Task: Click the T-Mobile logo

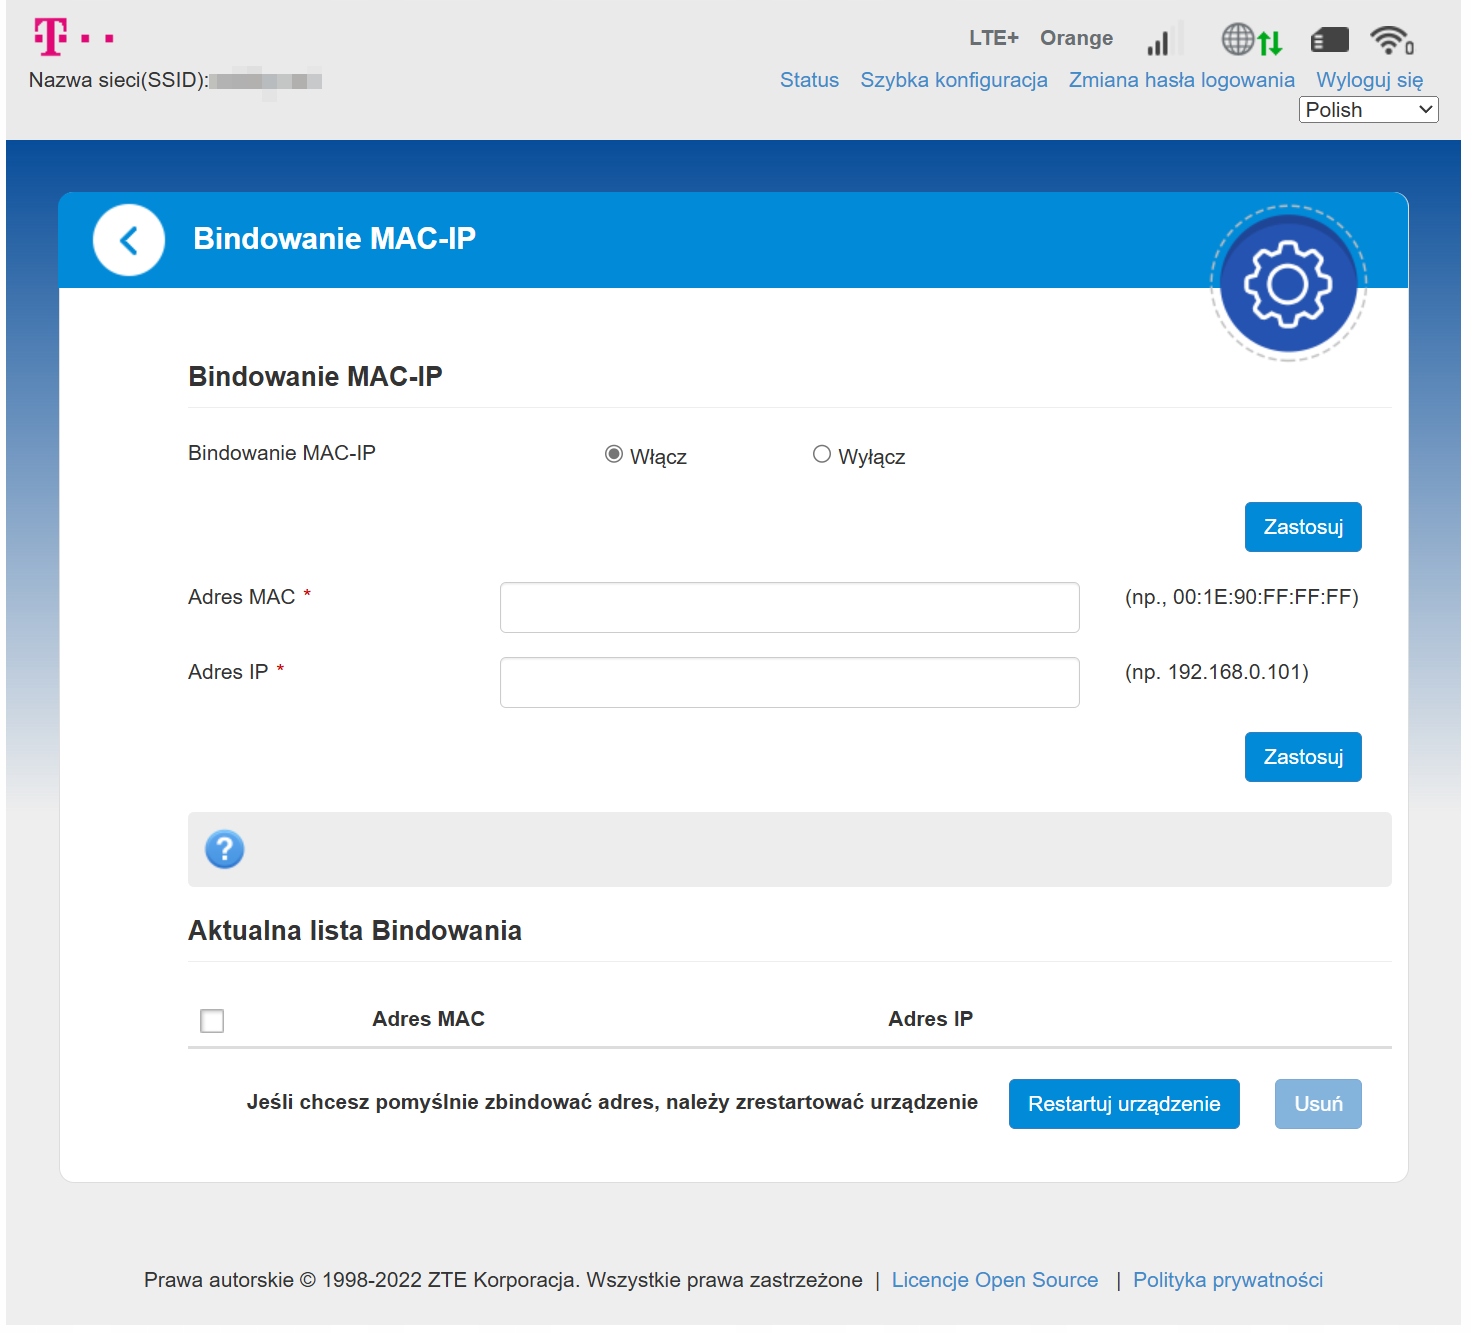Action: (x=73, y=38)
